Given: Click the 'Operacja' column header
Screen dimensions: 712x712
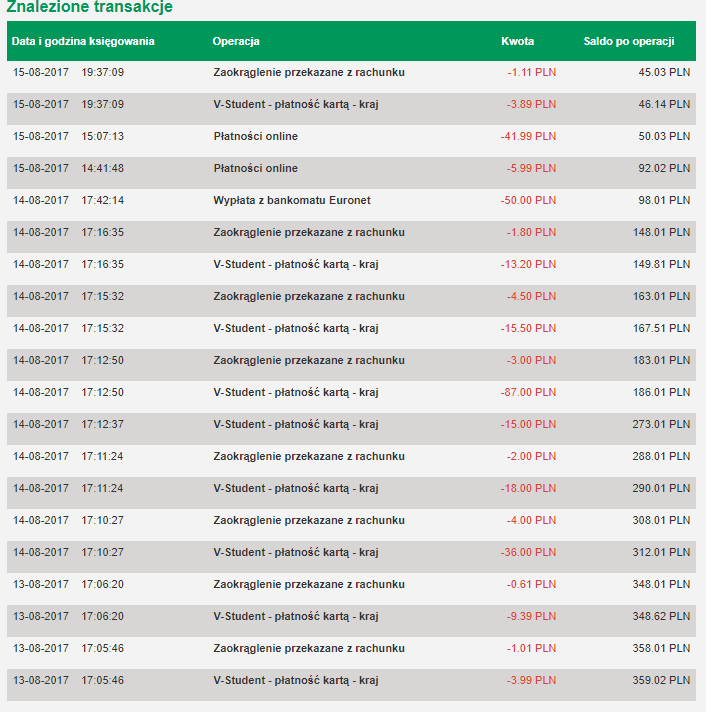Looking at the screenshot, I should (x=236, y=41).
